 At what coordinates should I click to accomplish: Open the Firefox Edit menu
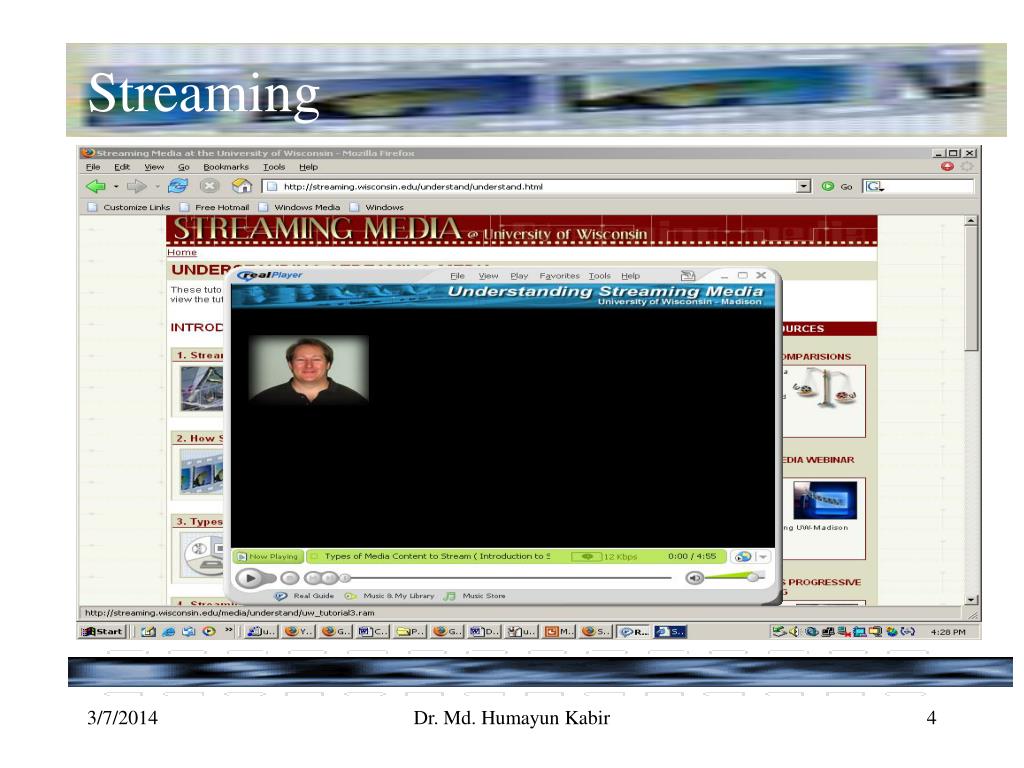(x=122, y=167)
